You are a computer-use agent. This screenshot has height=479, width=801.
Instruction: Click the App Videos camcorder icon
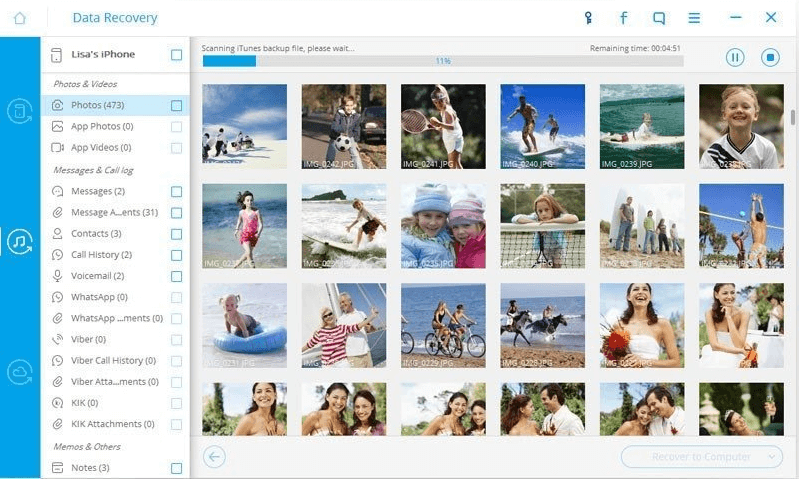click(57, 148)
